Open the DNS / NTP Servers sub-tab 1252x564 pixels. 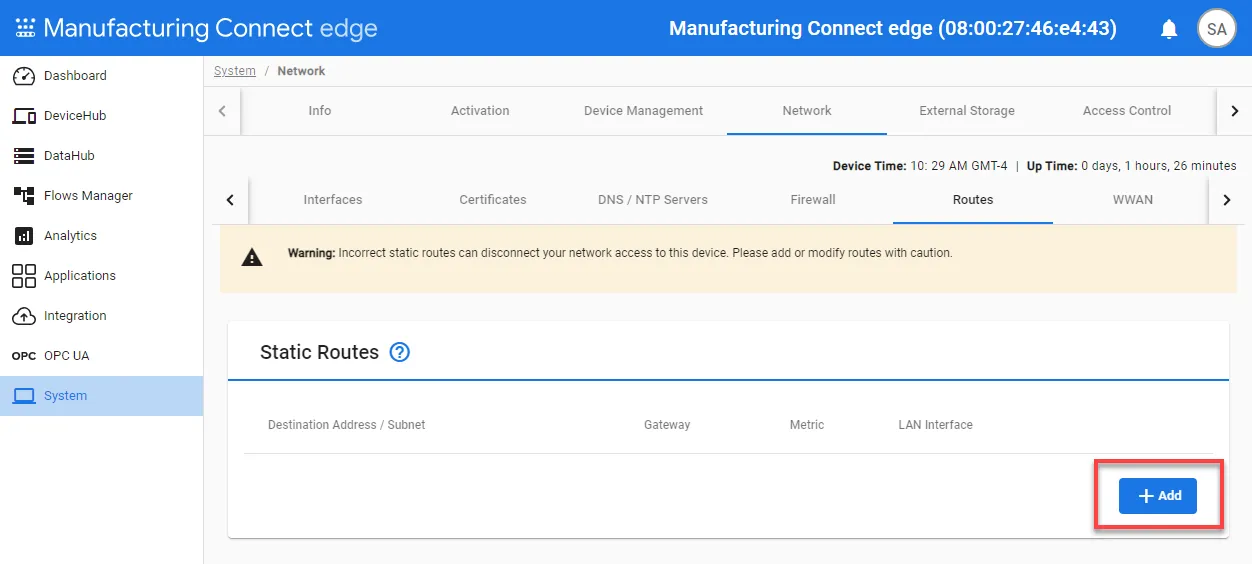click(653, 200)
